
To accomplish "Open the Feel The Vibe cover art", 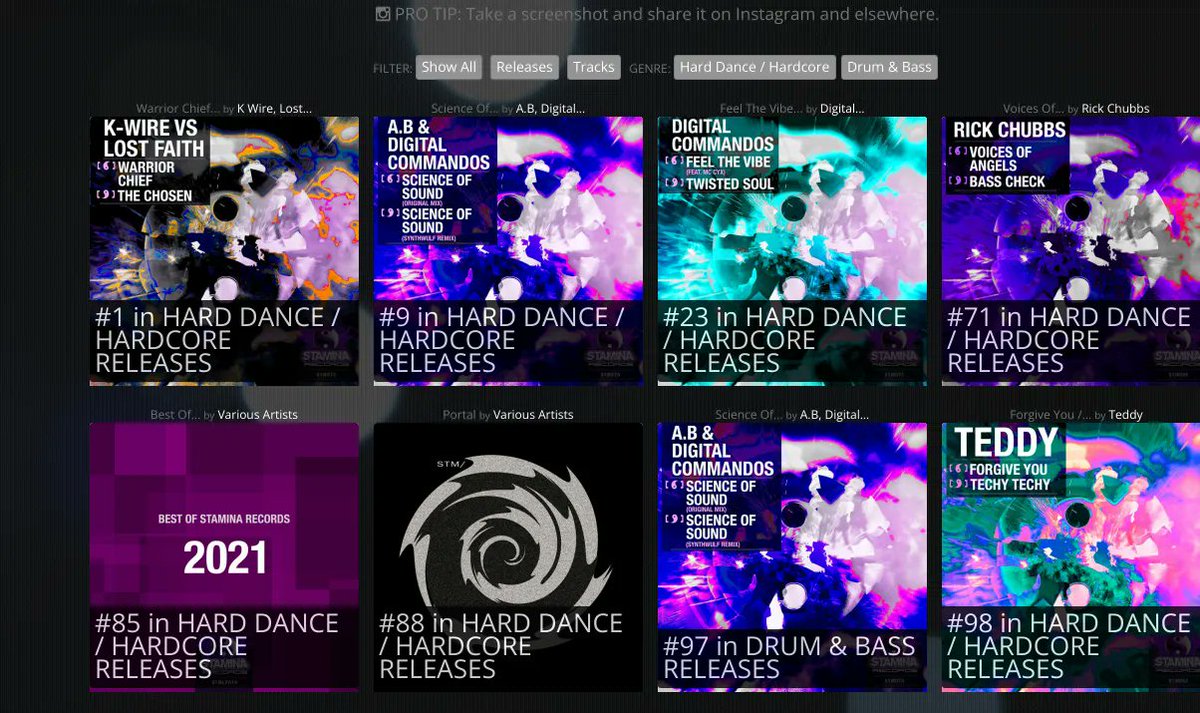I will (792, 251).
